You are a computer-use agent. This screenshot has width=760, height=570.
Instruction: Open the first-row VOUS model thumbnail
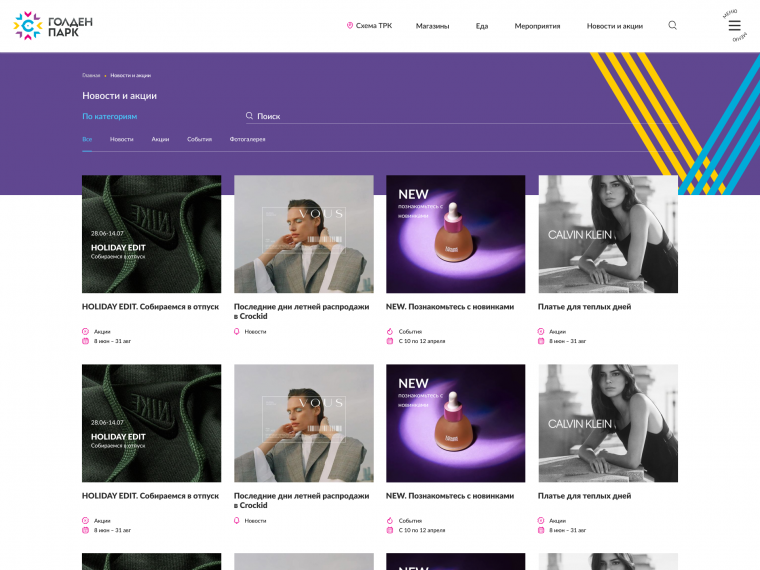[x=304, y=234]
